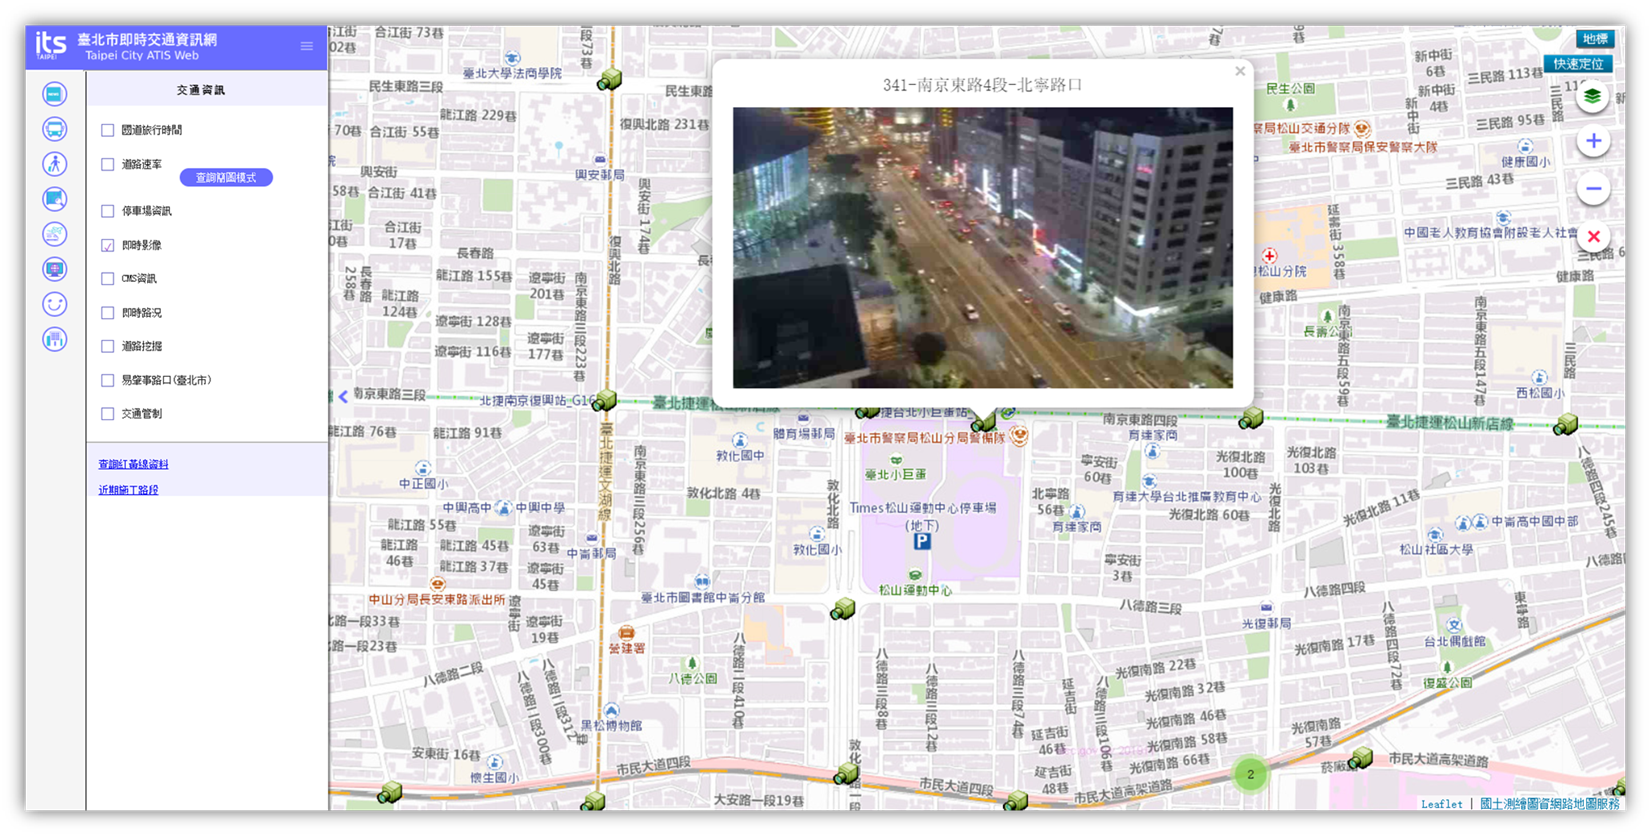Open the smiley face sidebar icon

click(55, 304)
